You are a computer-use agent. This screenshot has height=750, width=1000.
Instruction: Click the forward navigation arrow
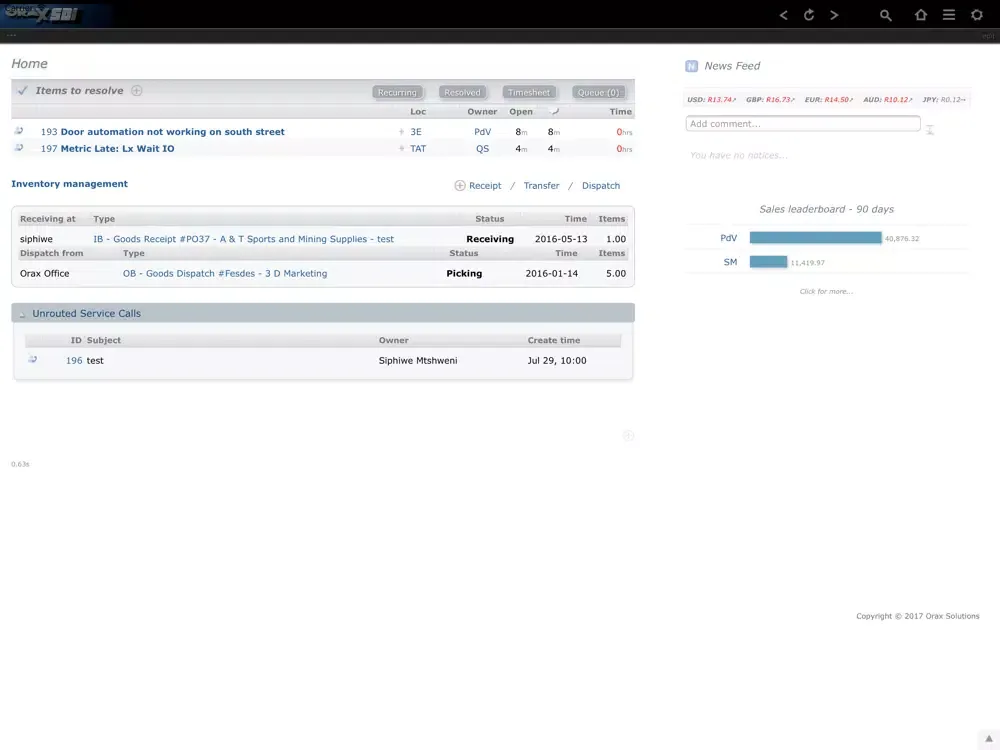834,15
